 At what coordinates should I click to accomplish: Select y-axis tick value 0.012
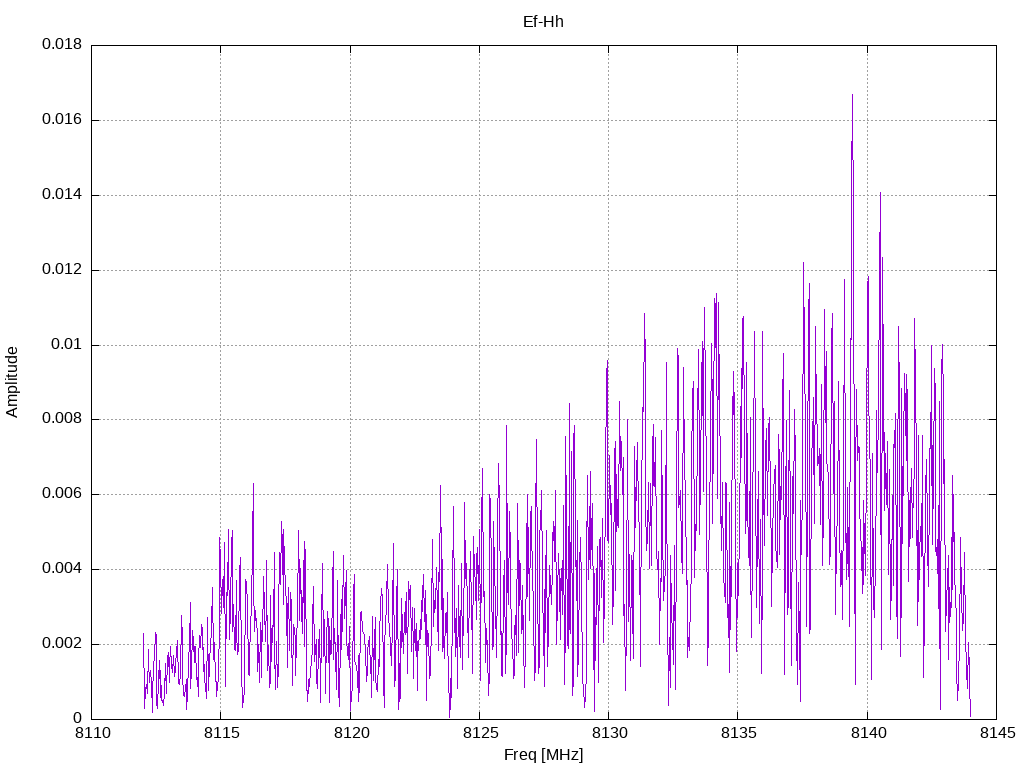pos(62,270)
